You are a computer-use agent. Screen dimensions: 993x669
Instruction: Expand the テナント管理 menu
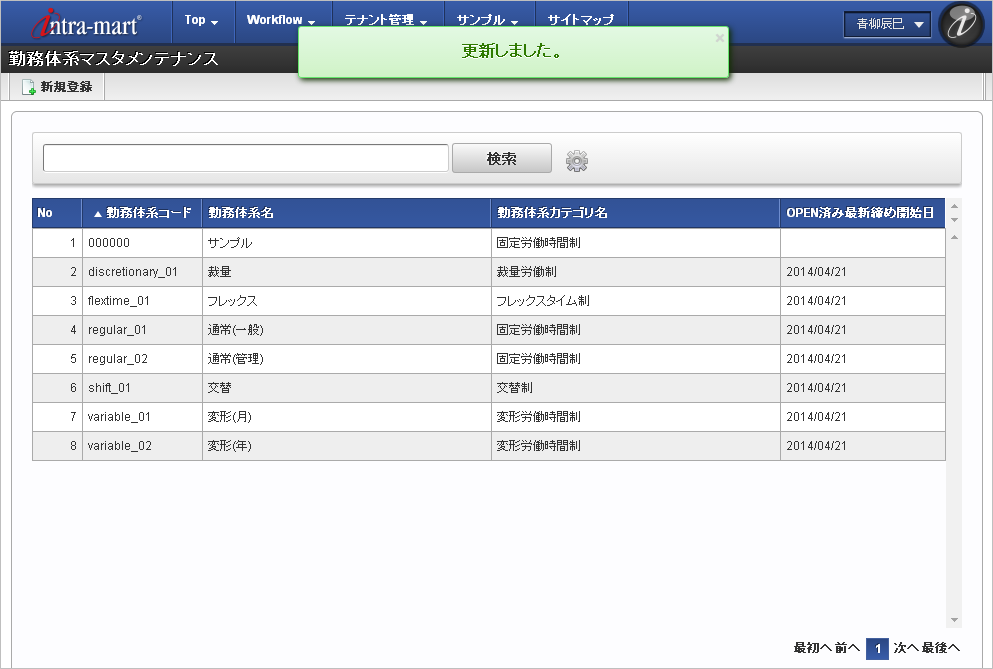coord(386,20)
